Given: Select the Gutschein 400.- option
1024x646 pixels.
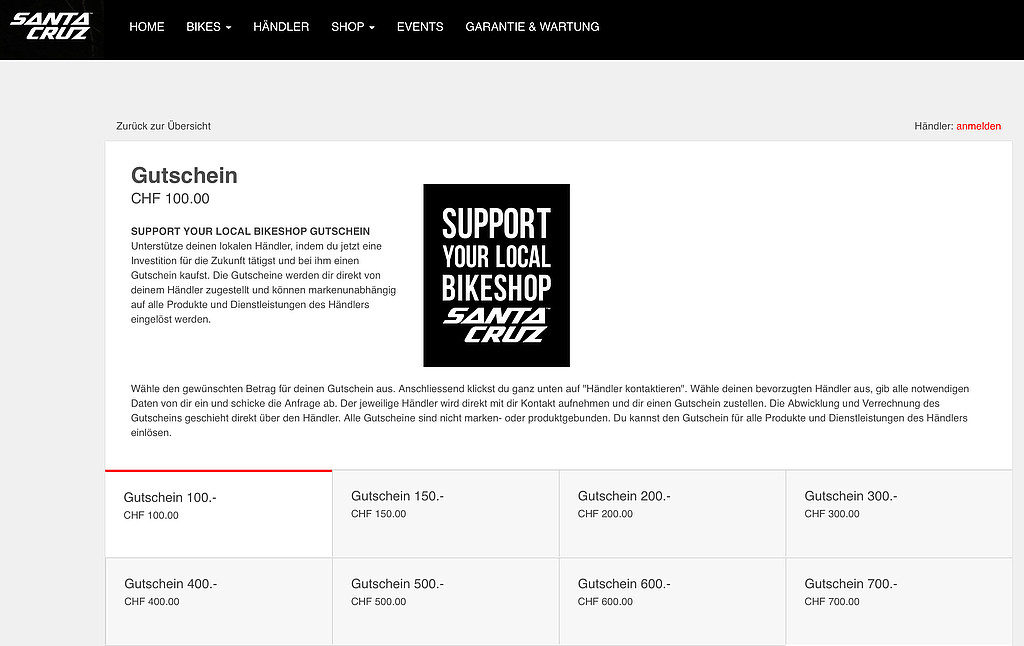Looking at the screenshot, I should [218, 600].
